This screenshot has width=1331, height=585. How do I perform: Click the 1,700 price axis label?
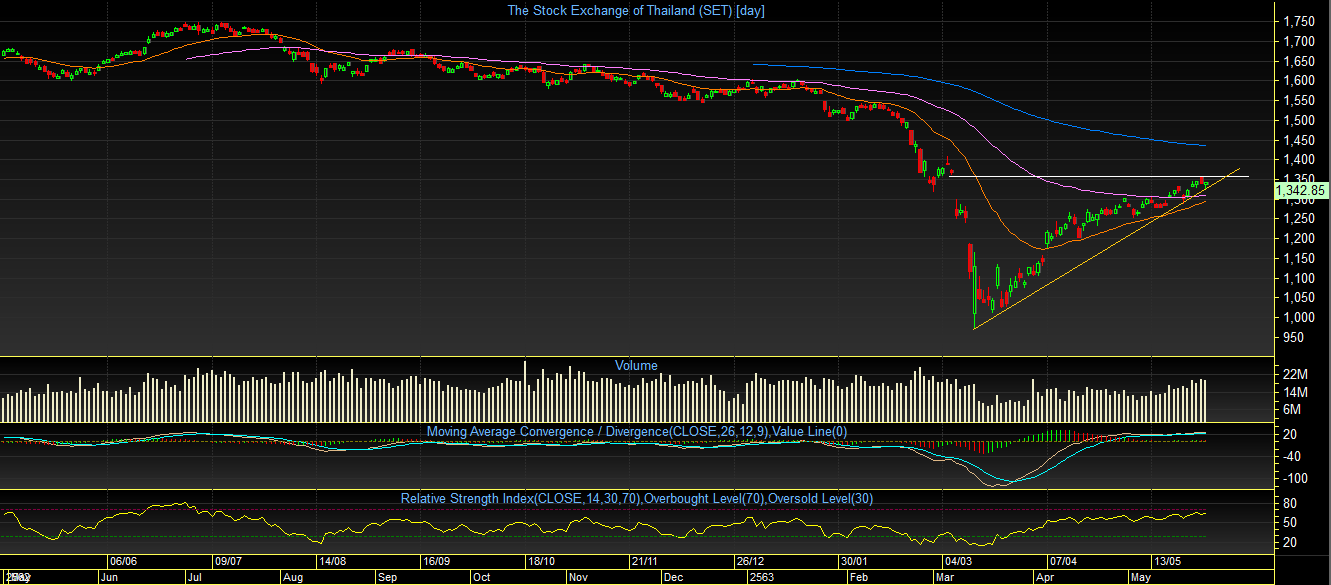[1299, 41]
